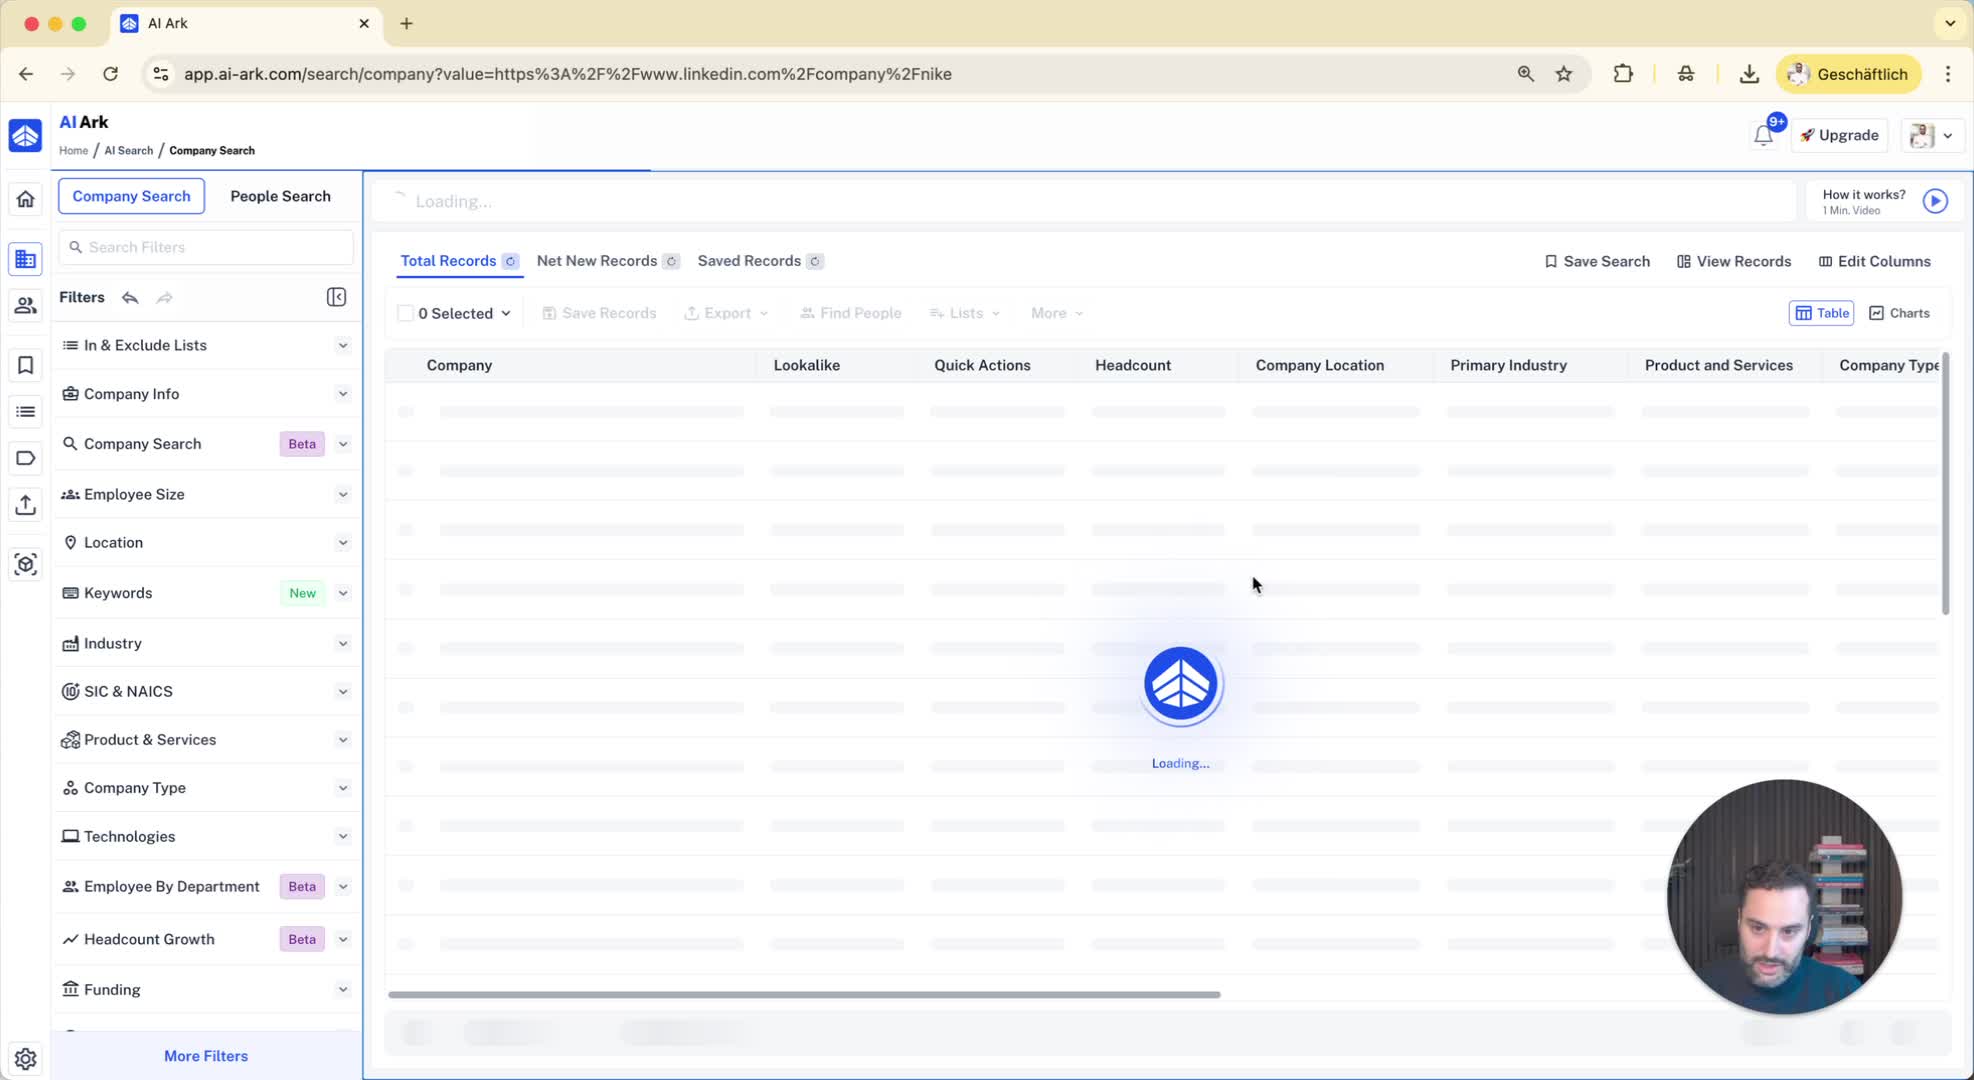Switch to People Search tab
Image resolution: width=1974 pixels, height=1080 pixels.
pyautogui.click(x=280, y=196)
